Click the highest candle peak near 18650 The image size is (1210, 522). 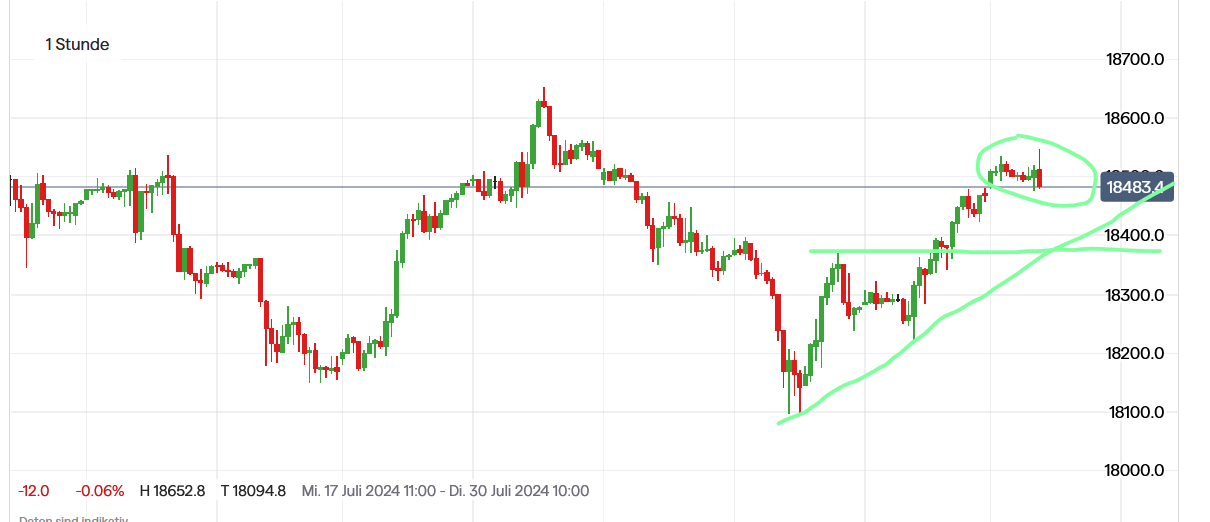[544, 92]
